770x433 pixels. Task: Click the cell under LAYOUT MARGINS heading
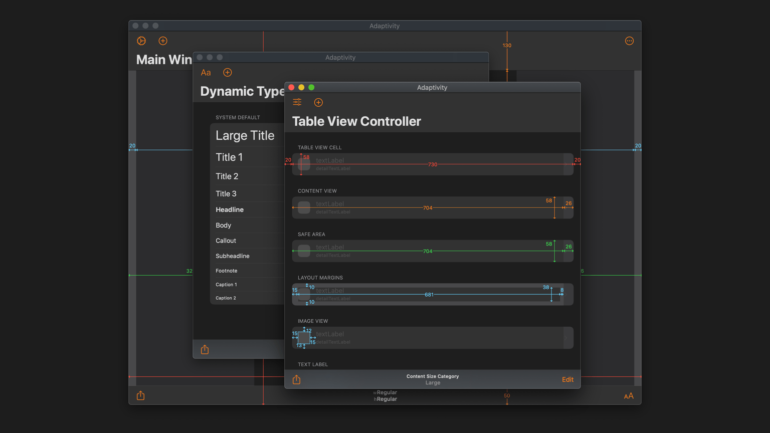coord(433,295)
